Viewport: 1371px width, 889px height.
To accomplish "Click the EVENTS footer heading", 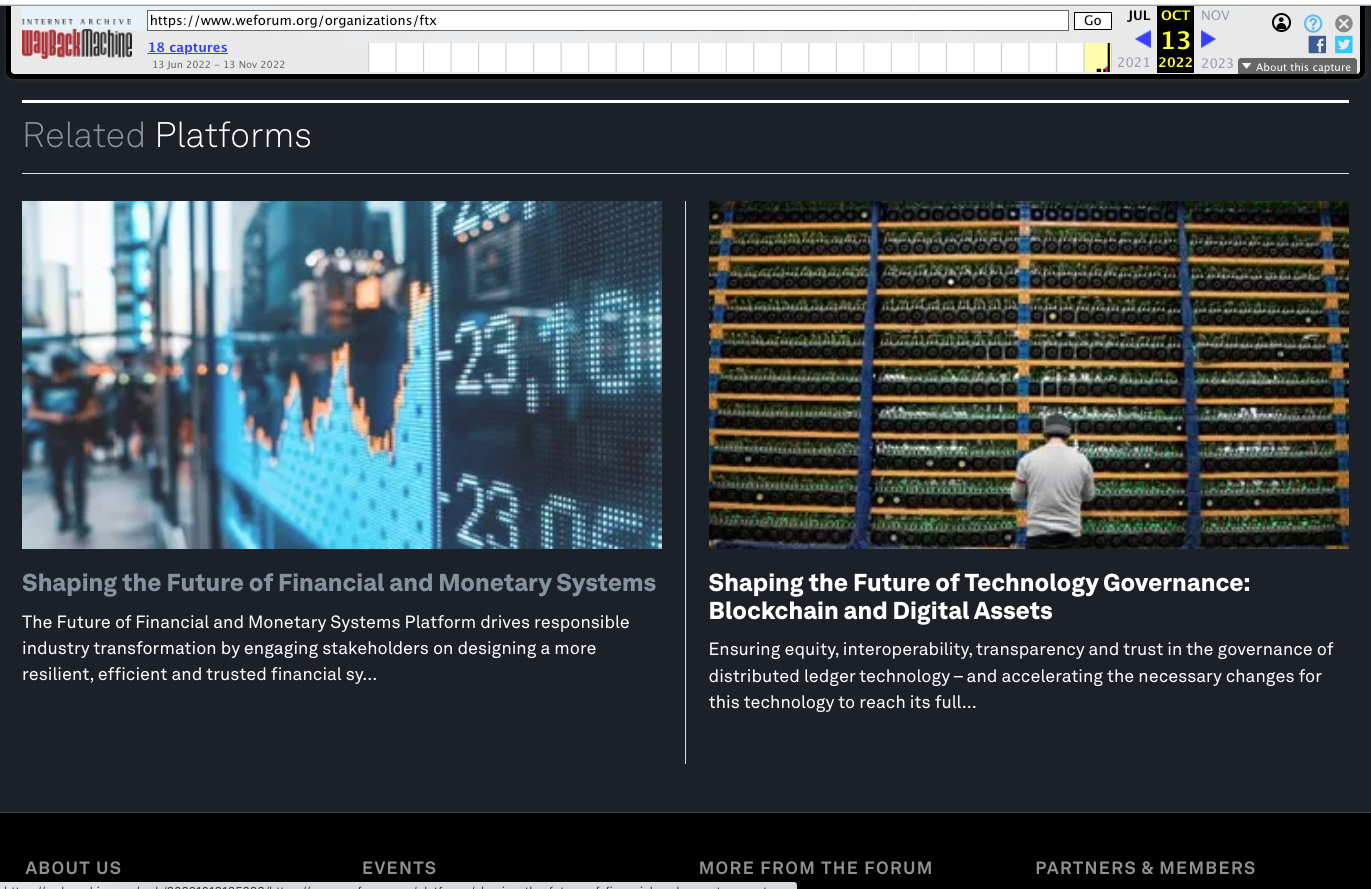I will [x=399, y=868].
